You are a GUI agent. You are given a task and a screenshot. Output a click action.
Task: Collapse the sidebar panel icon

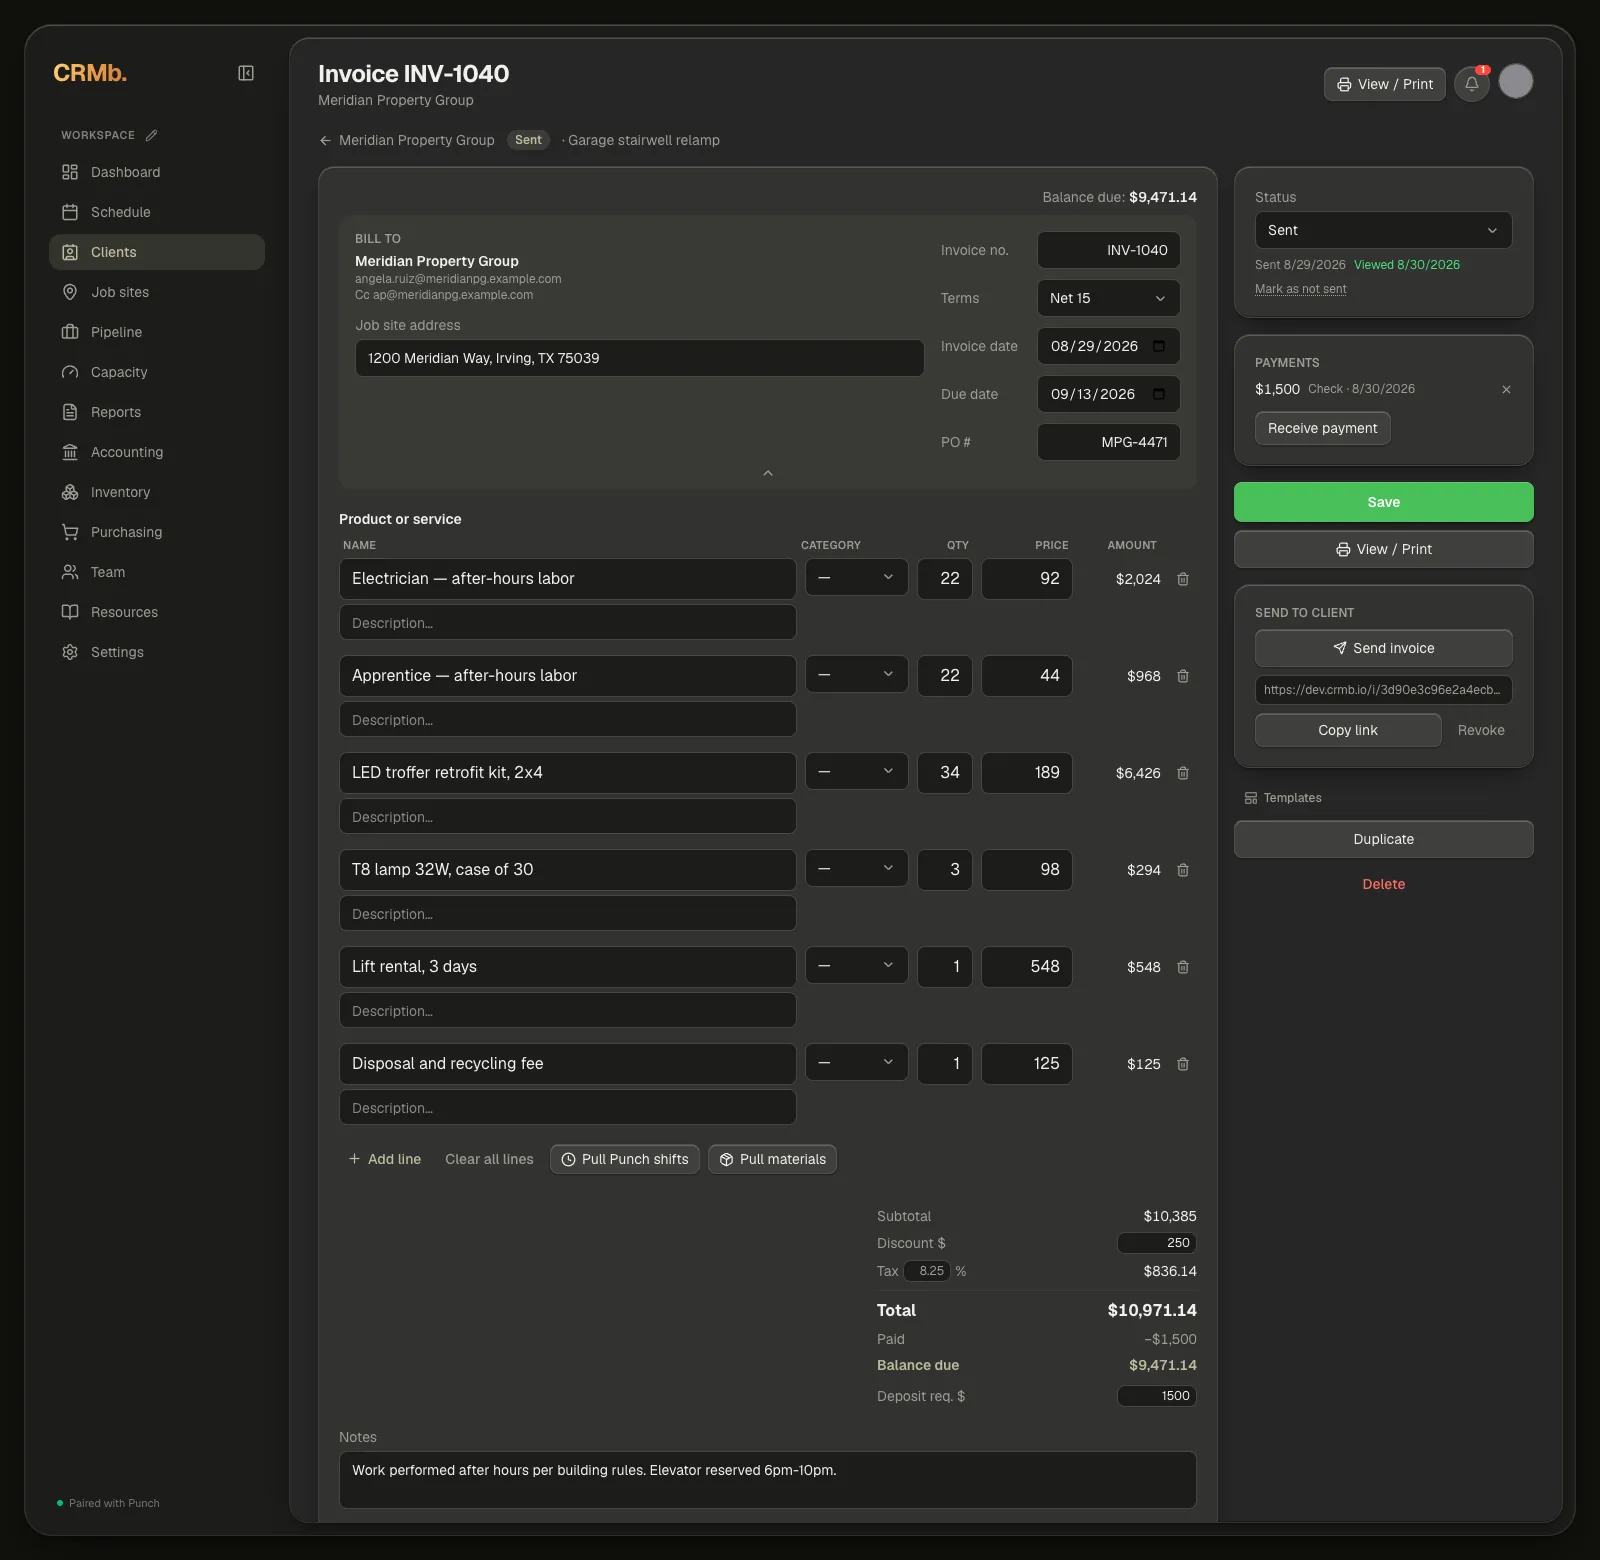pos(246,73)
